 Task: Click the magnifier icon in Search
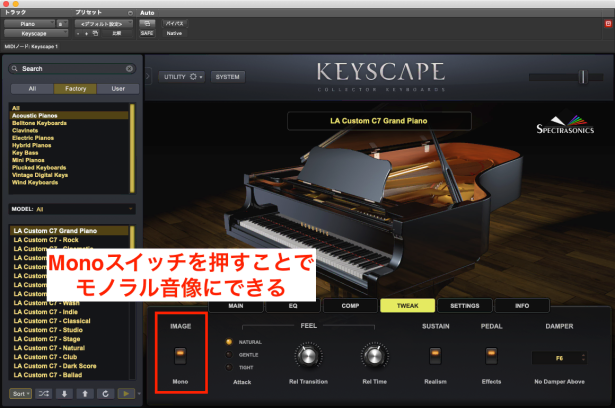tap(15, 69)
